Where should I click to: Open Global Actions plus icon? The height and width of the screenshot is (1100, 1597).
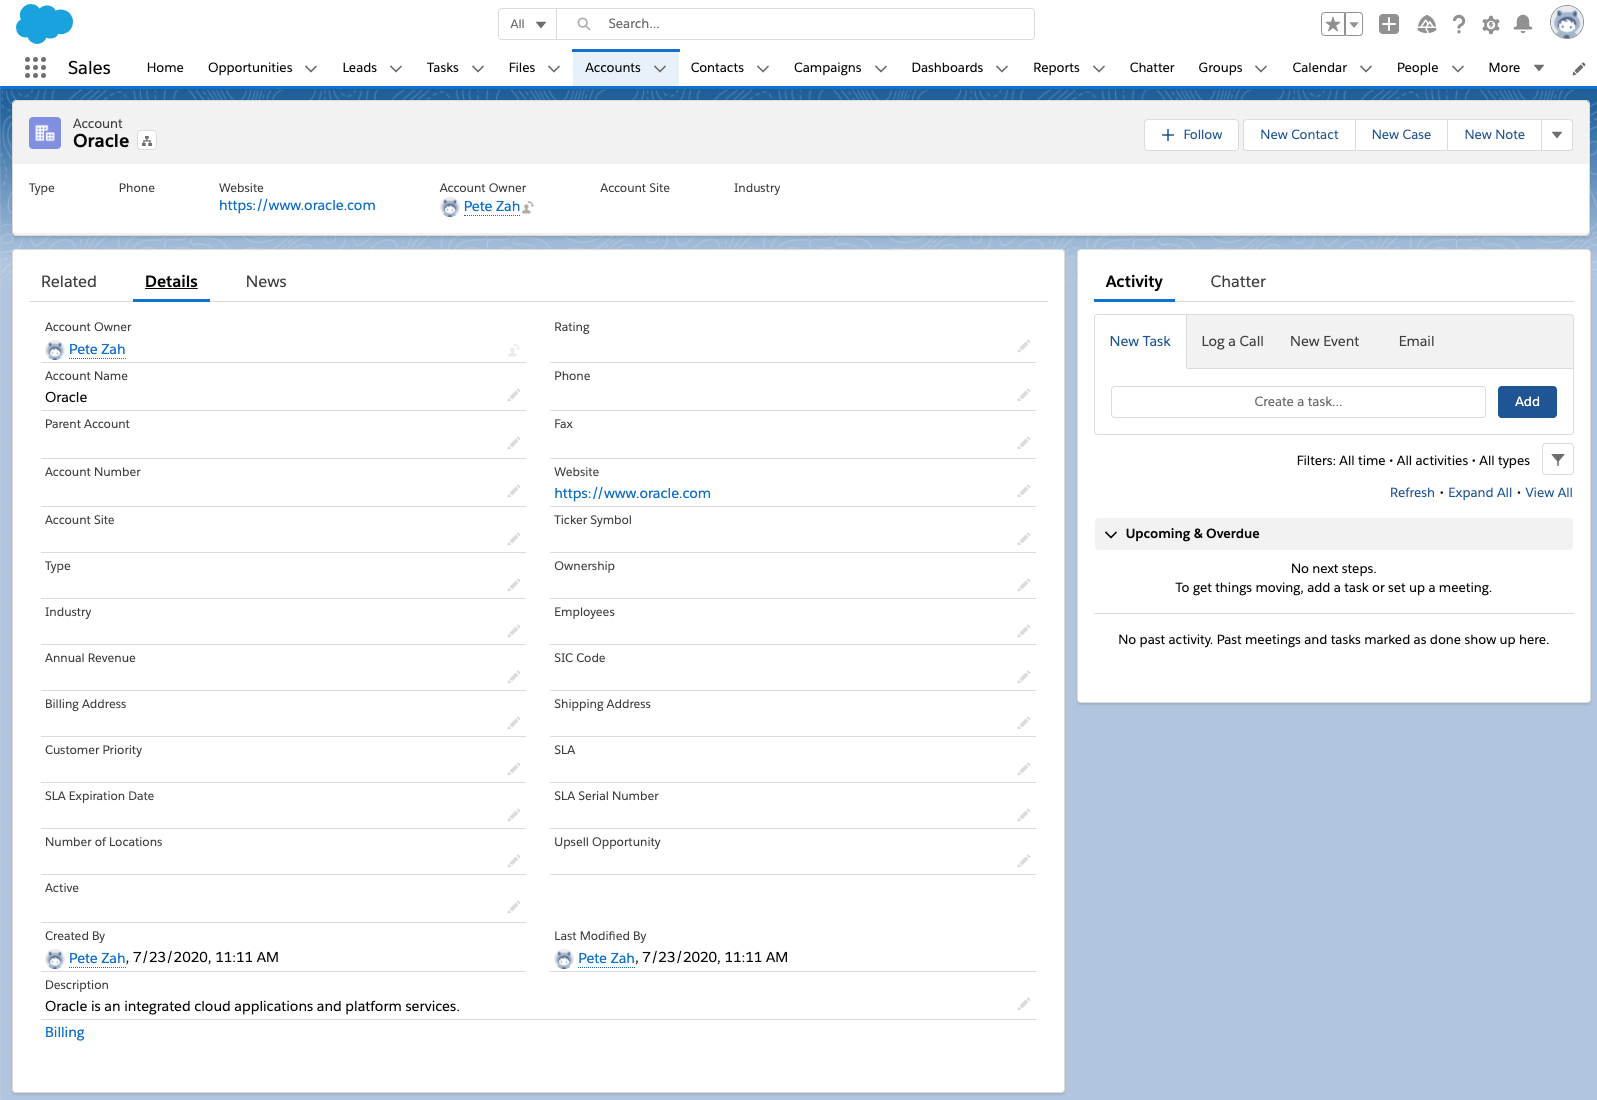coord(1389,24)
